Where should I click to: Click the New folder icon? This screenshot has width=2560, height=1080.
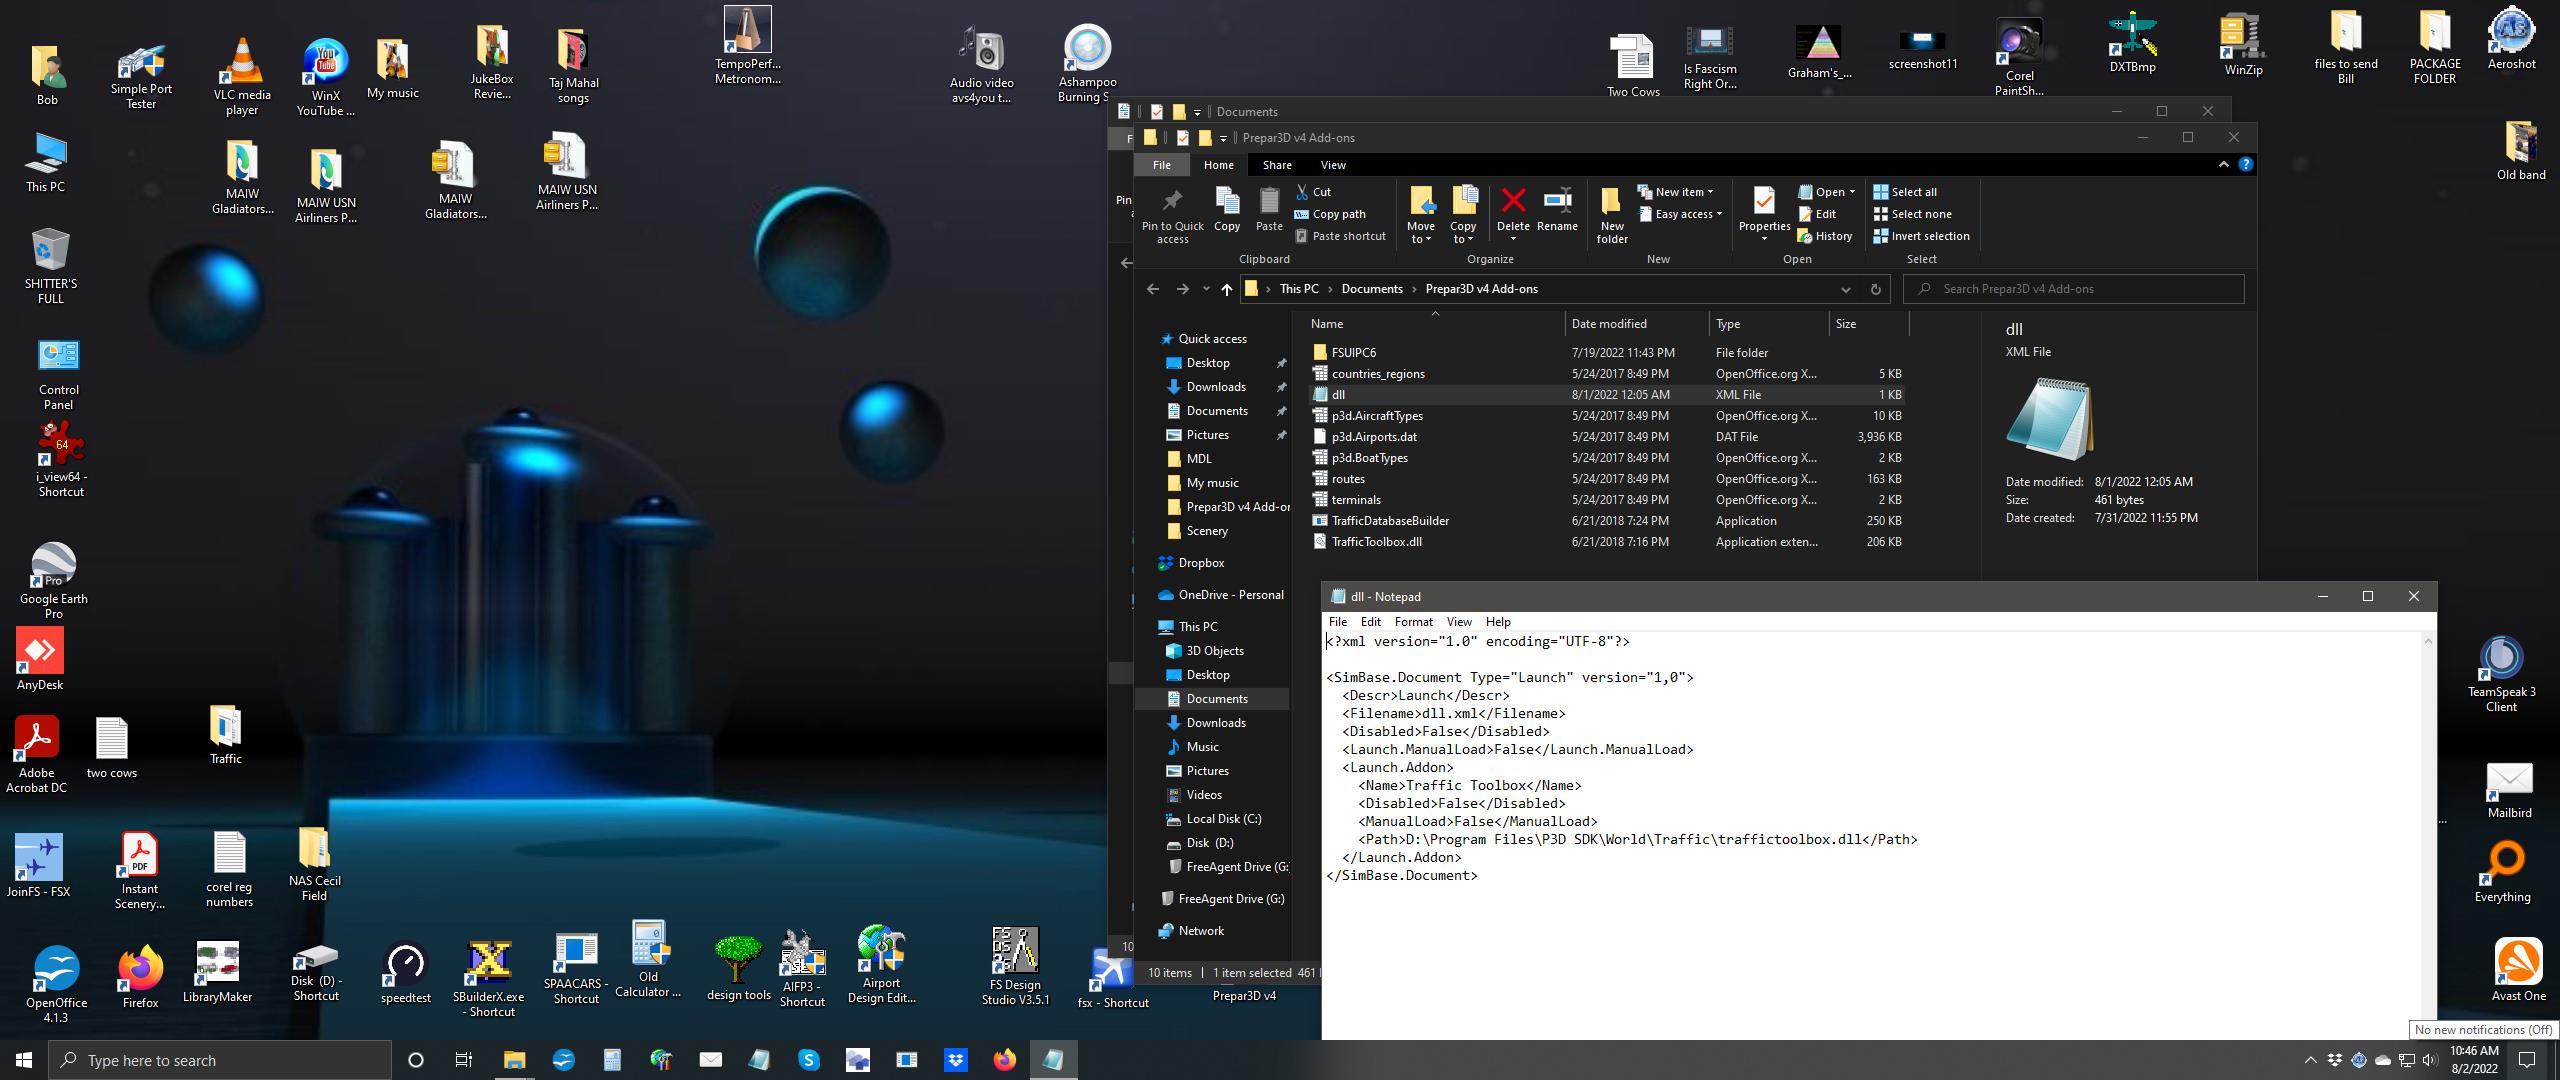(x=1611, y=205)
